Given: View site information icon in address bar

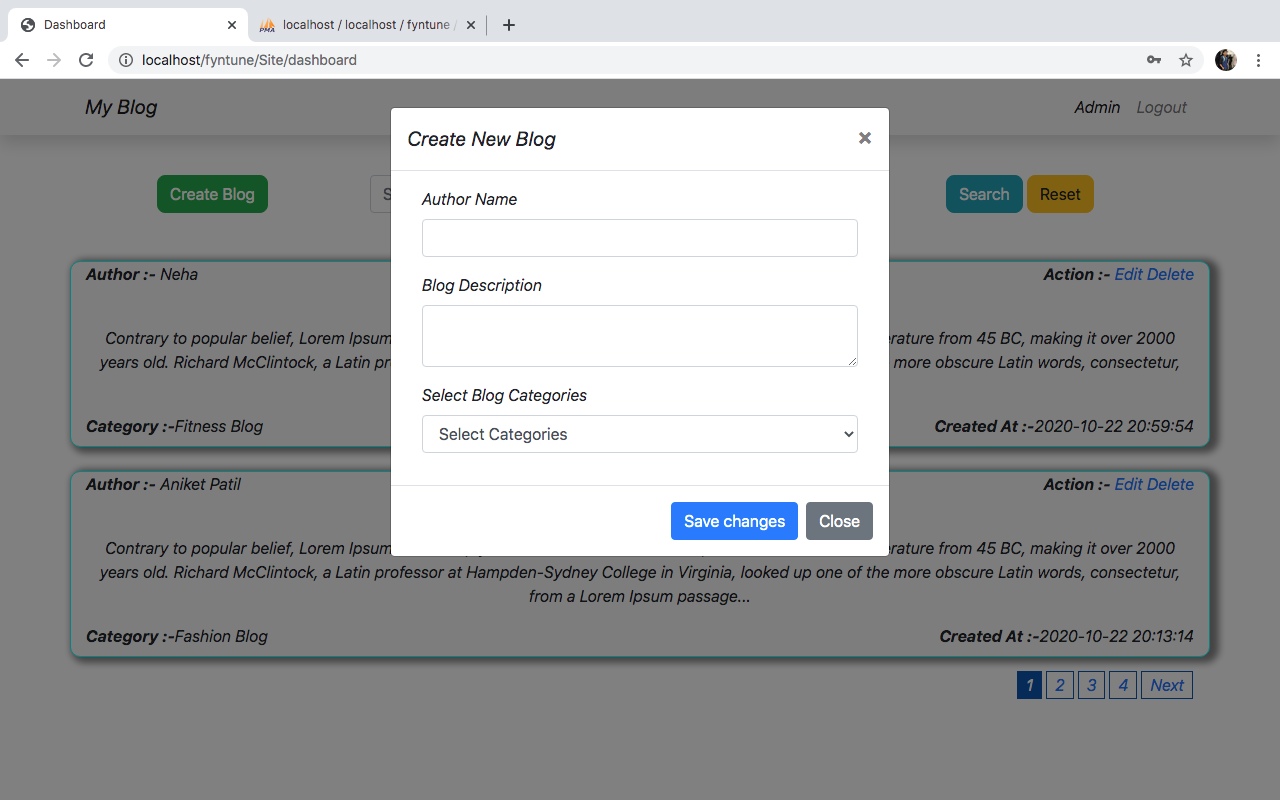Looking at the screenshot, I should [126, 60].
